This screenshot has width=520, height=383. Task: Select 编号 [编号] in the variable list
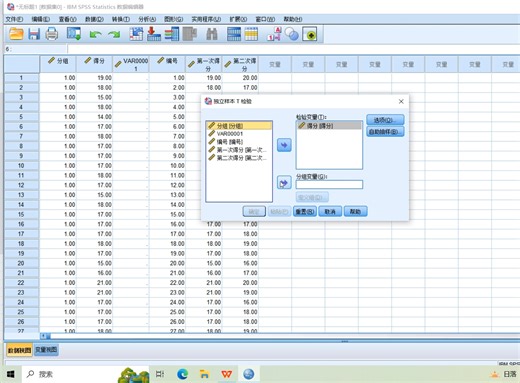pyautogui.click(x=239, y=142)
